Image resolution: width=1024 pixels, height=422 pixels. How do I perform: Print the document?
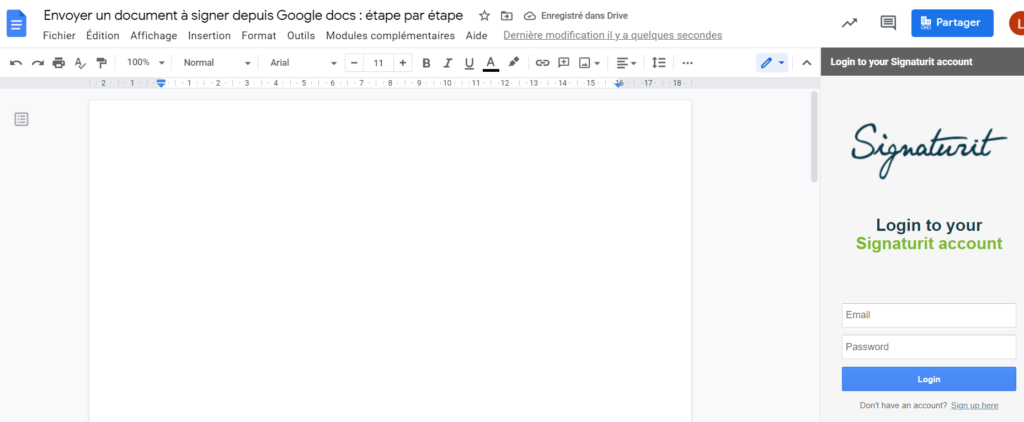click(59, 63)
